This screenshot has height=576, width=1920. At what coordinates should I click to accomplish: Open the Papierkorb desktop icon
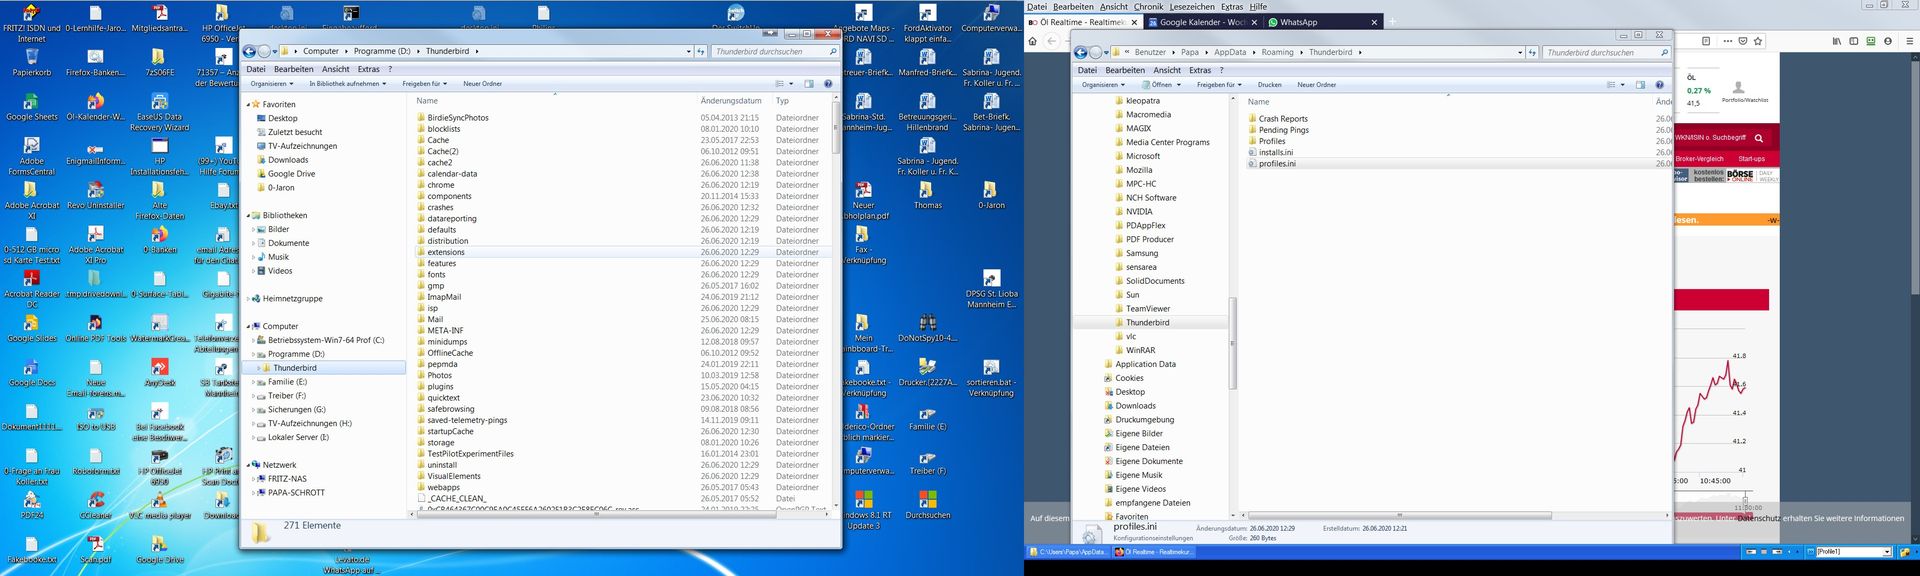coord(31,58)
